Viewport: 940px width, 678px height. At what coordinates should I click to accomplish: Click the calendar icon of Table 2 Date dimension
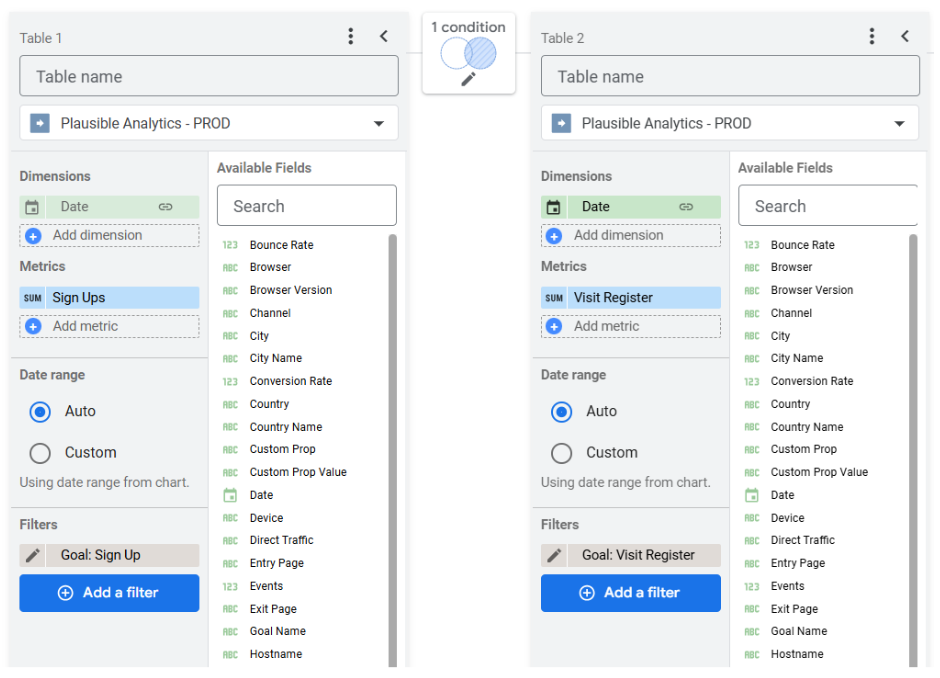(x=553, y=207)
